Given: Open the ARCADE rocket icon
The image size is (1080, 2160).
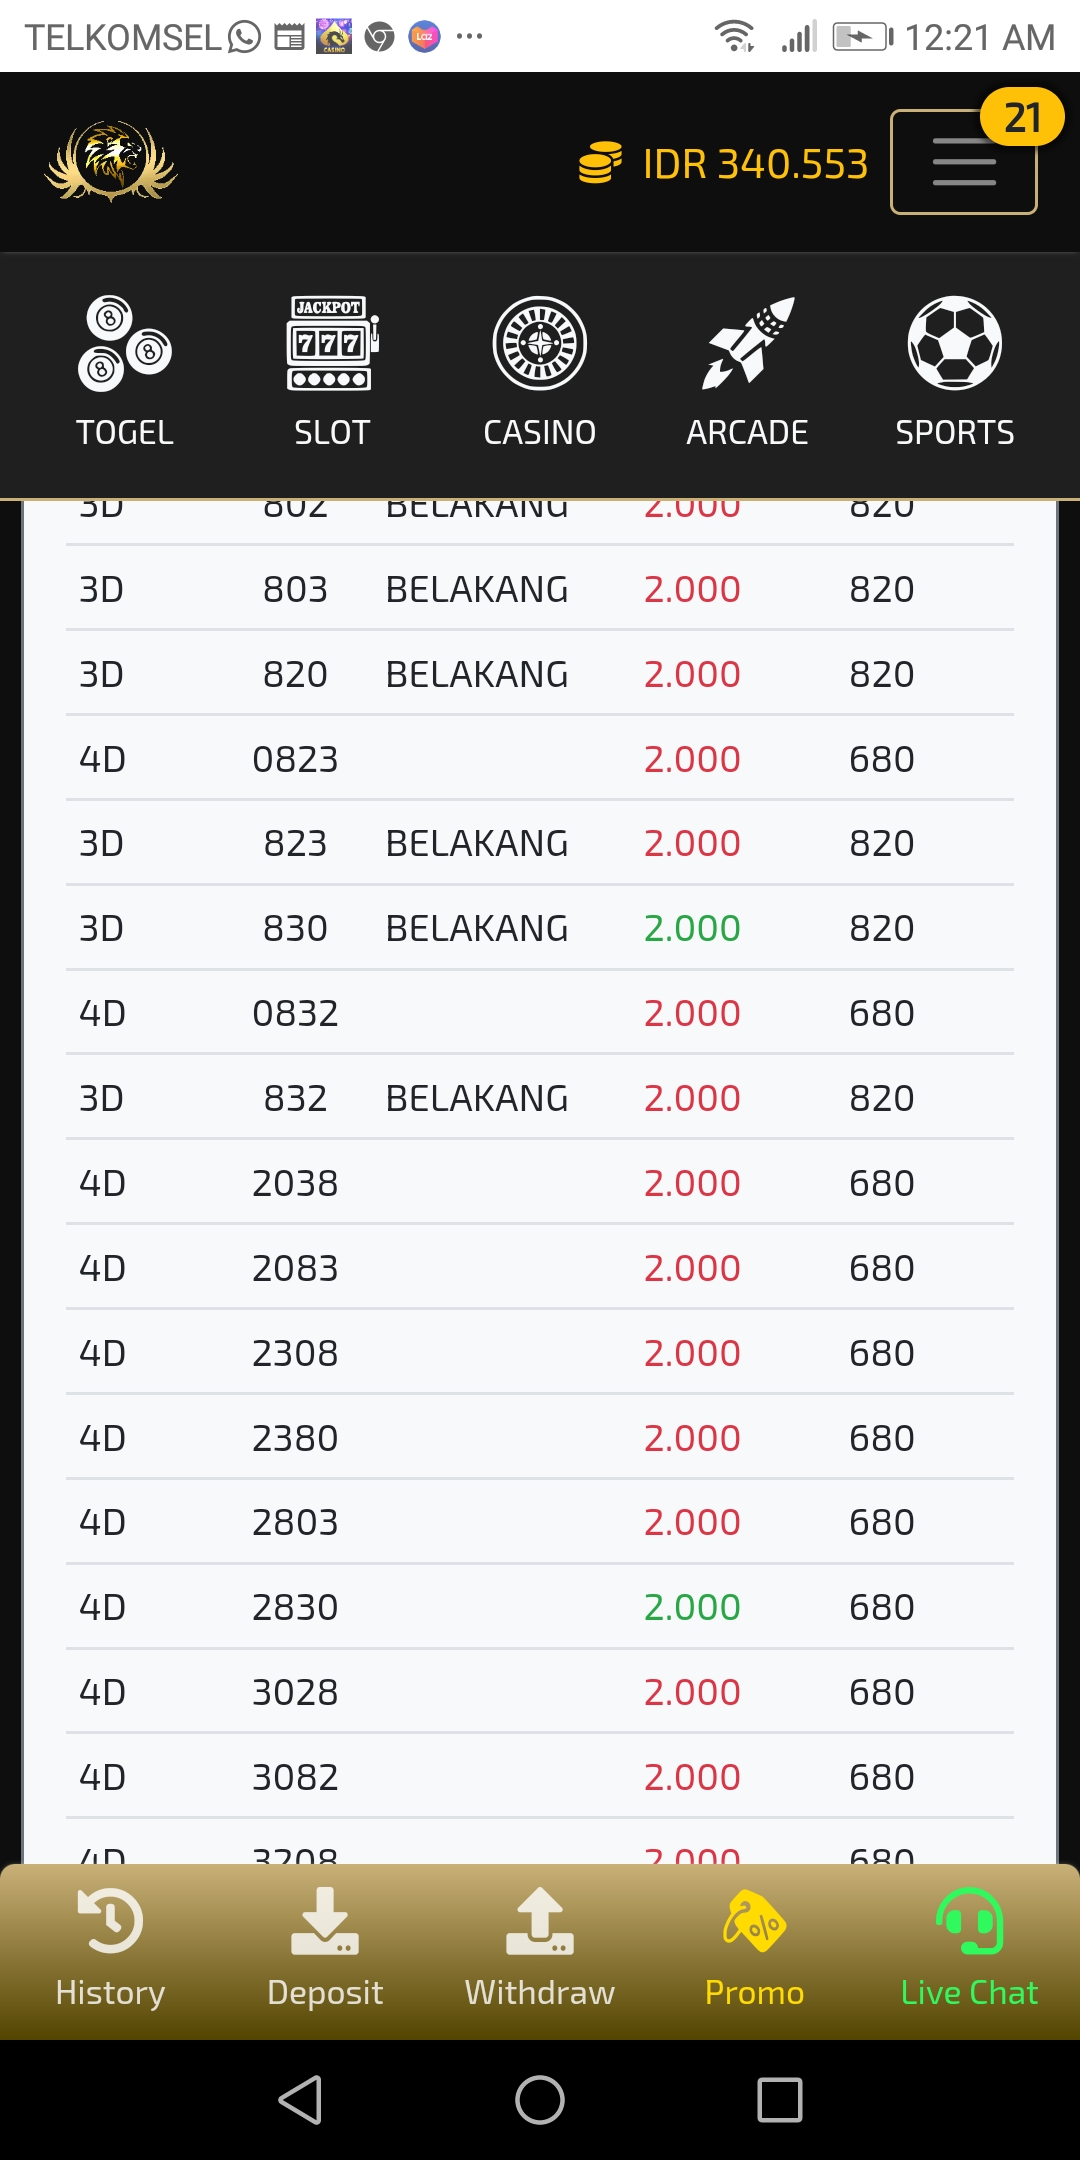Looking at the screenshot, I should [x=748, y=345].
